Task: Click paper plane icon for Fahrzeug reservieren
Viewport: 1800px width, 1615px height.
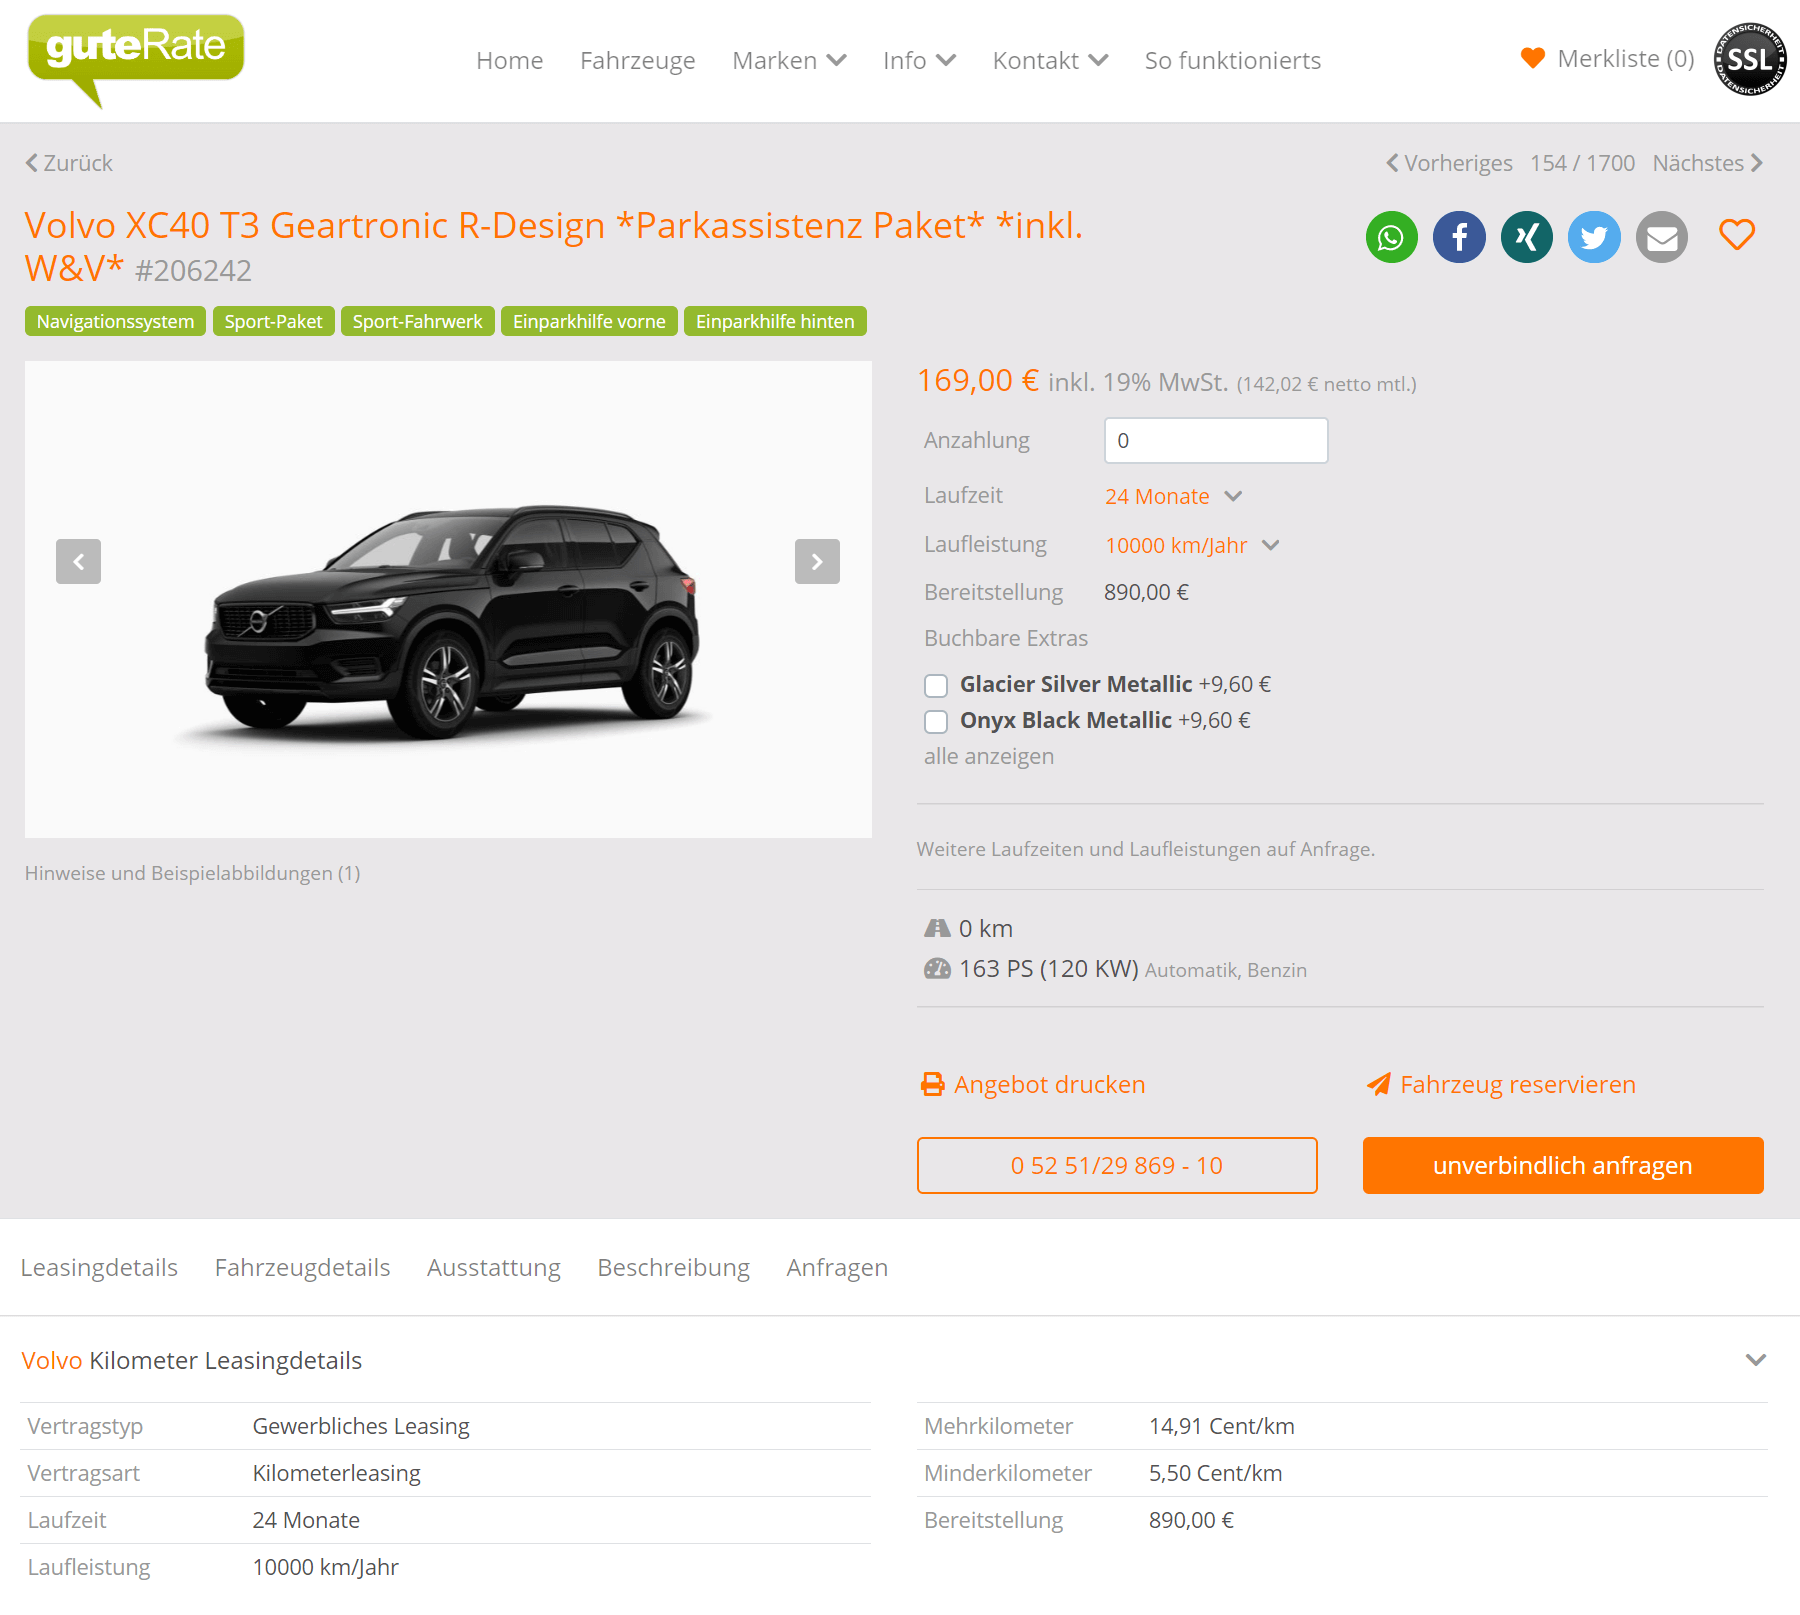Action: tap(1379, 1084)
